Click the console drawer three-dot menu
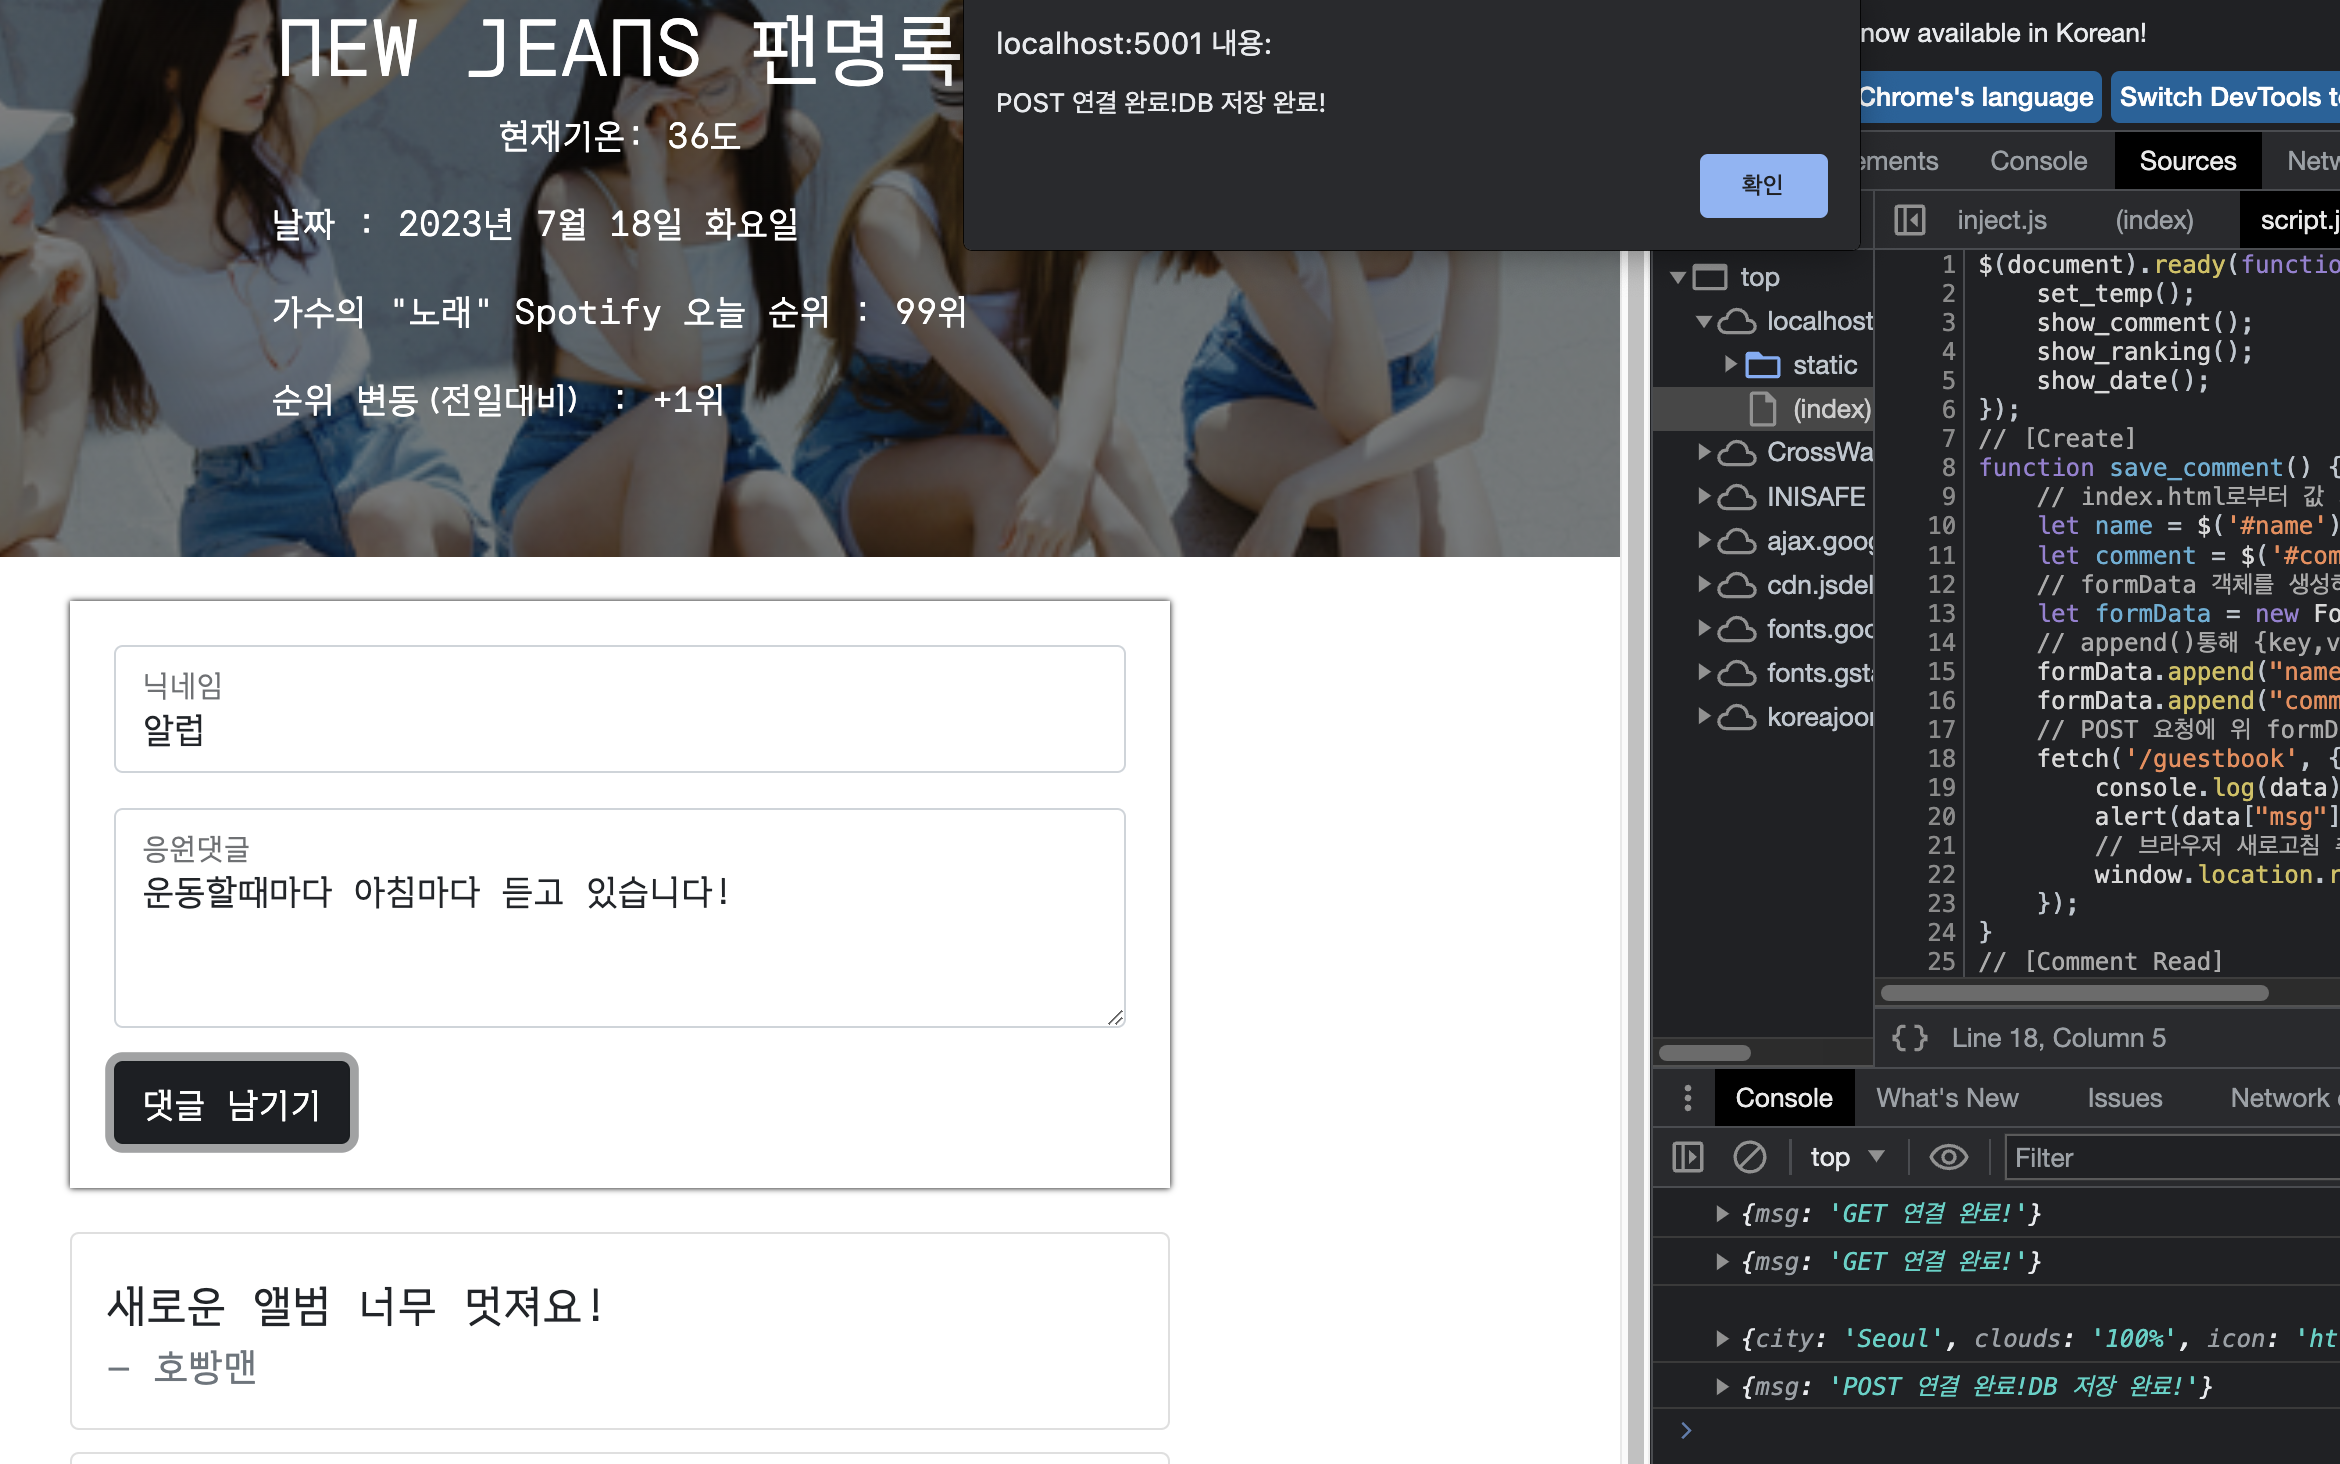The image size is (2340, 1464). click(1688, 1098)
